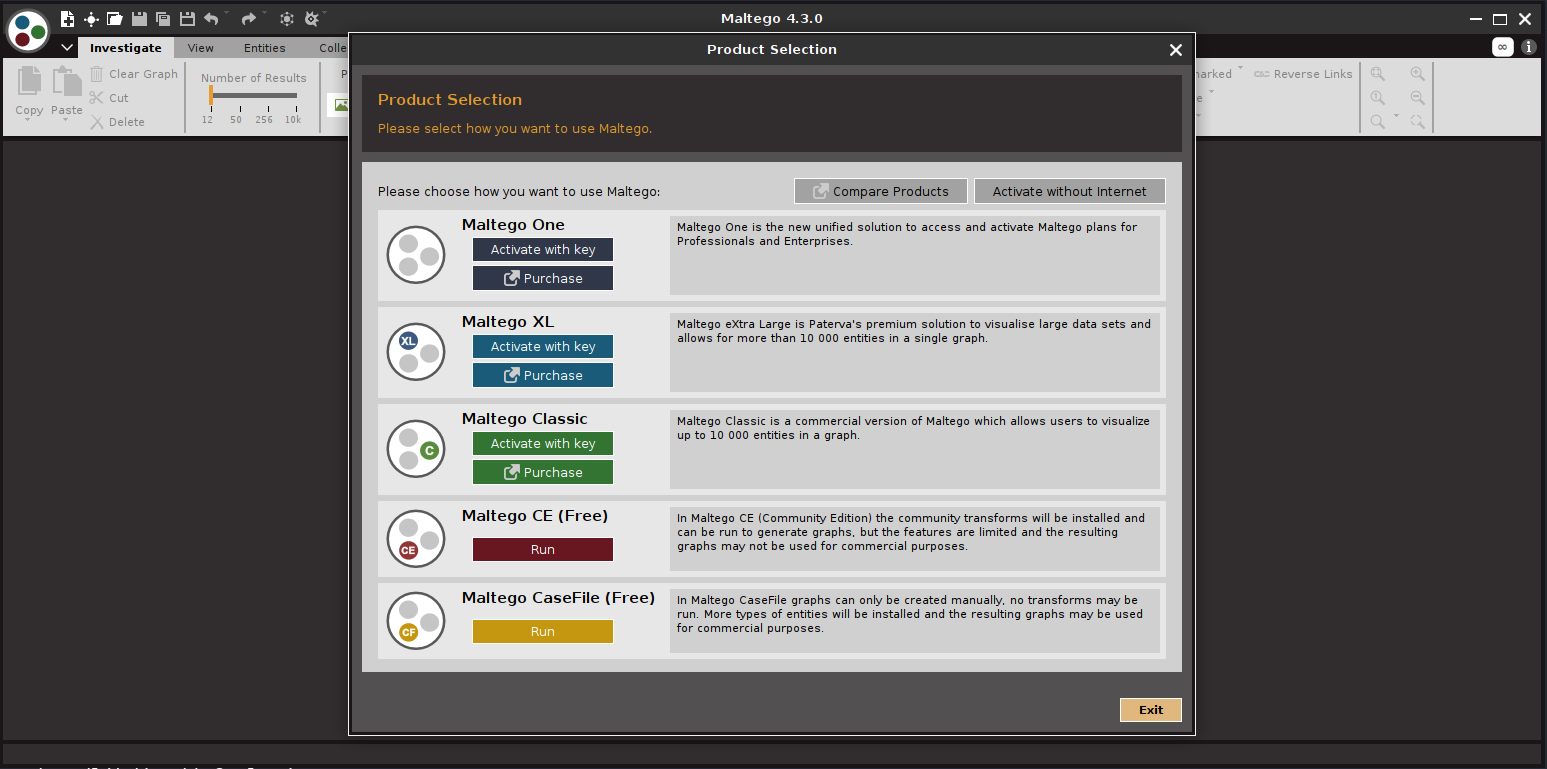
Task: Click the plain Zoom magnifier icon
Action: click(1378, 122)
